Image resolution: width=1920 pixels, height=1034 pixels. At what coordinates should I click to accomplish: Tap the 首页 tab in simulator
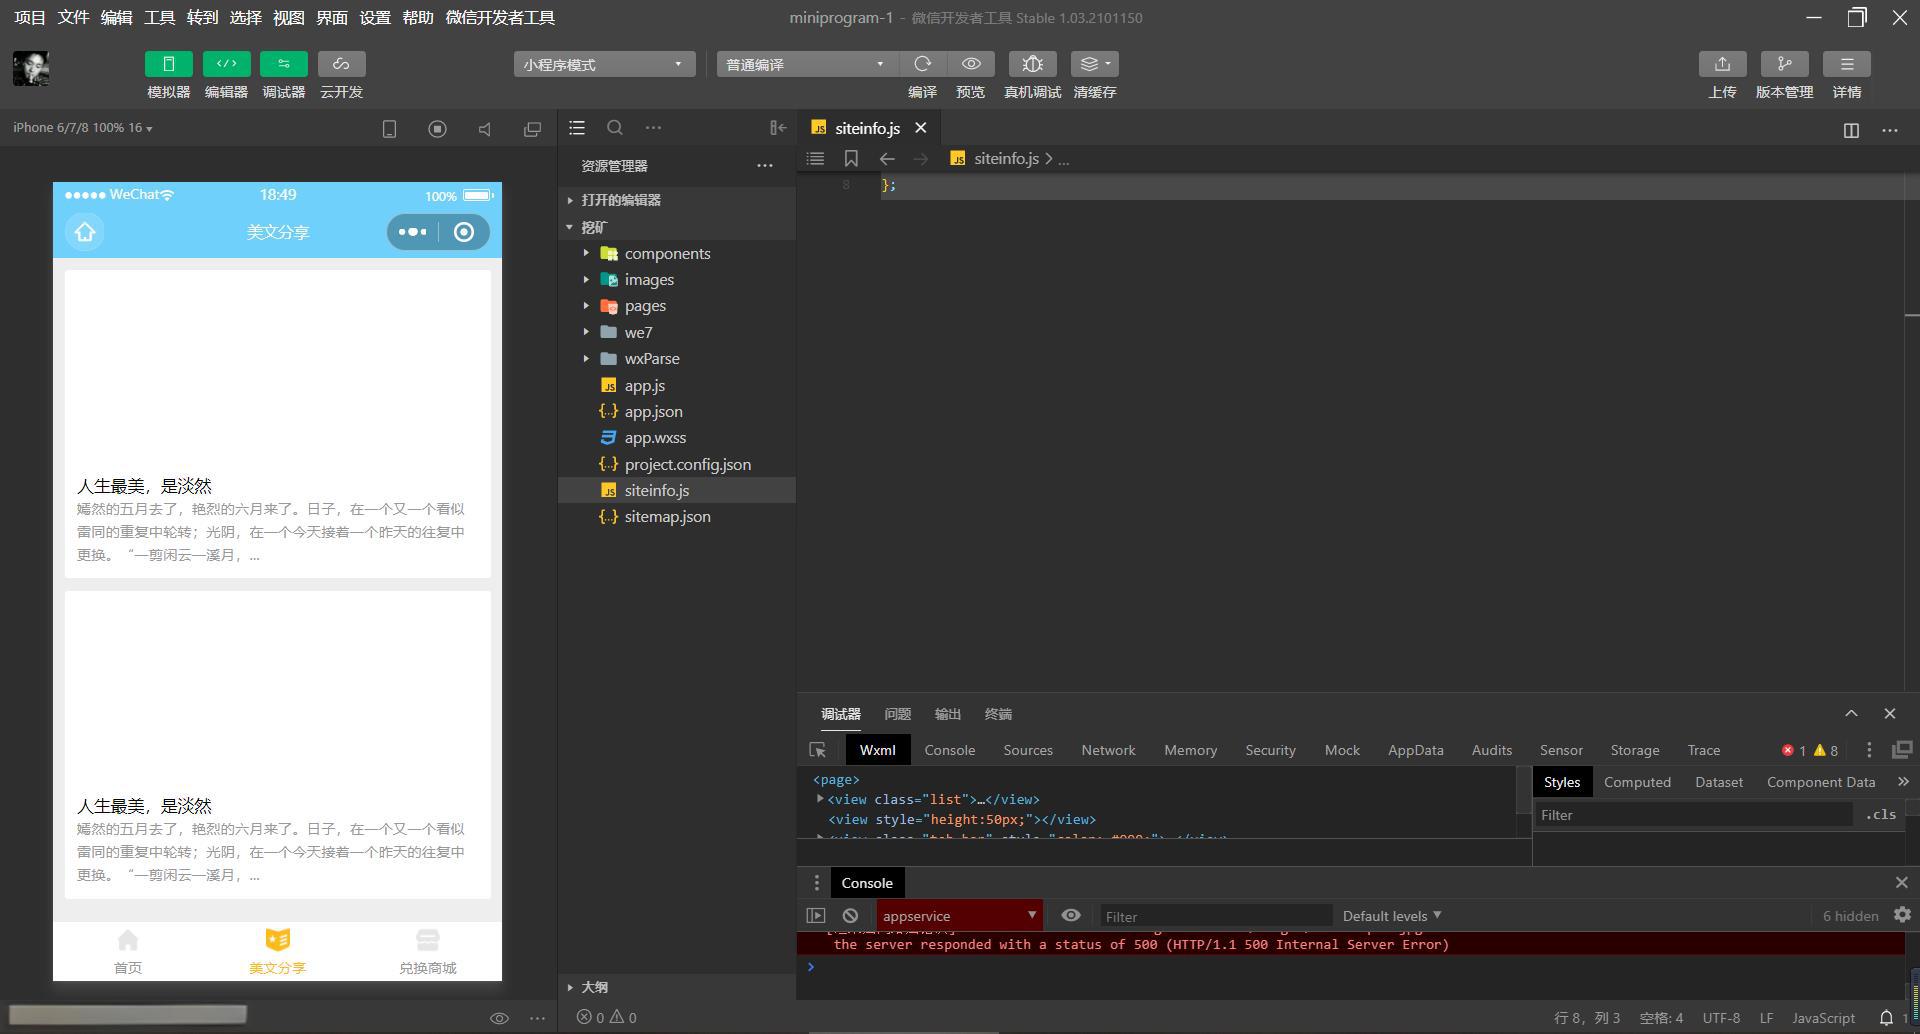tap(128, 952)
